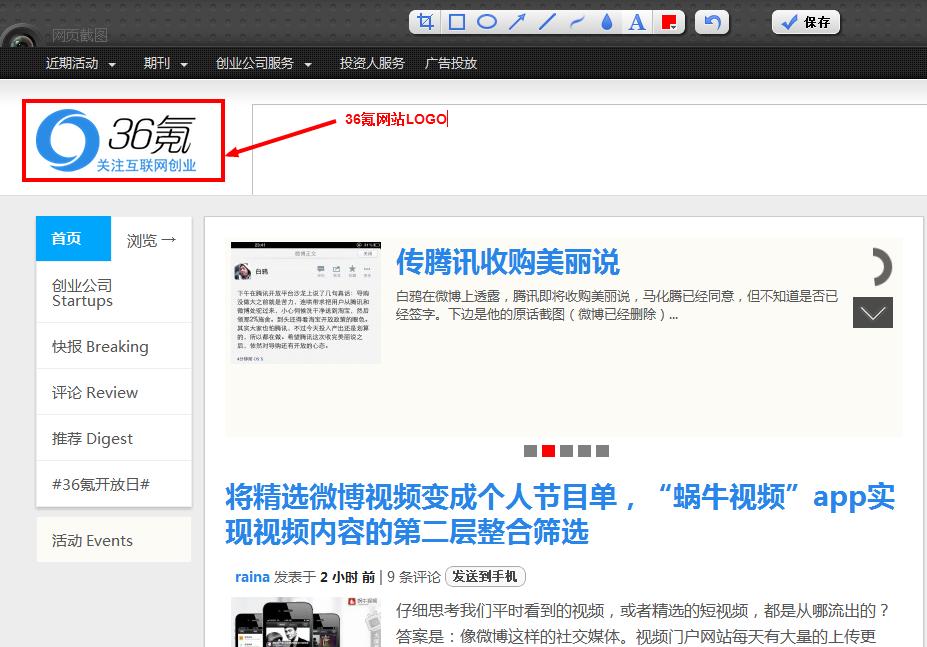Open the 期刊 dropdown menu
Screen dimensions: 927x647
click(x=166, y=63)
